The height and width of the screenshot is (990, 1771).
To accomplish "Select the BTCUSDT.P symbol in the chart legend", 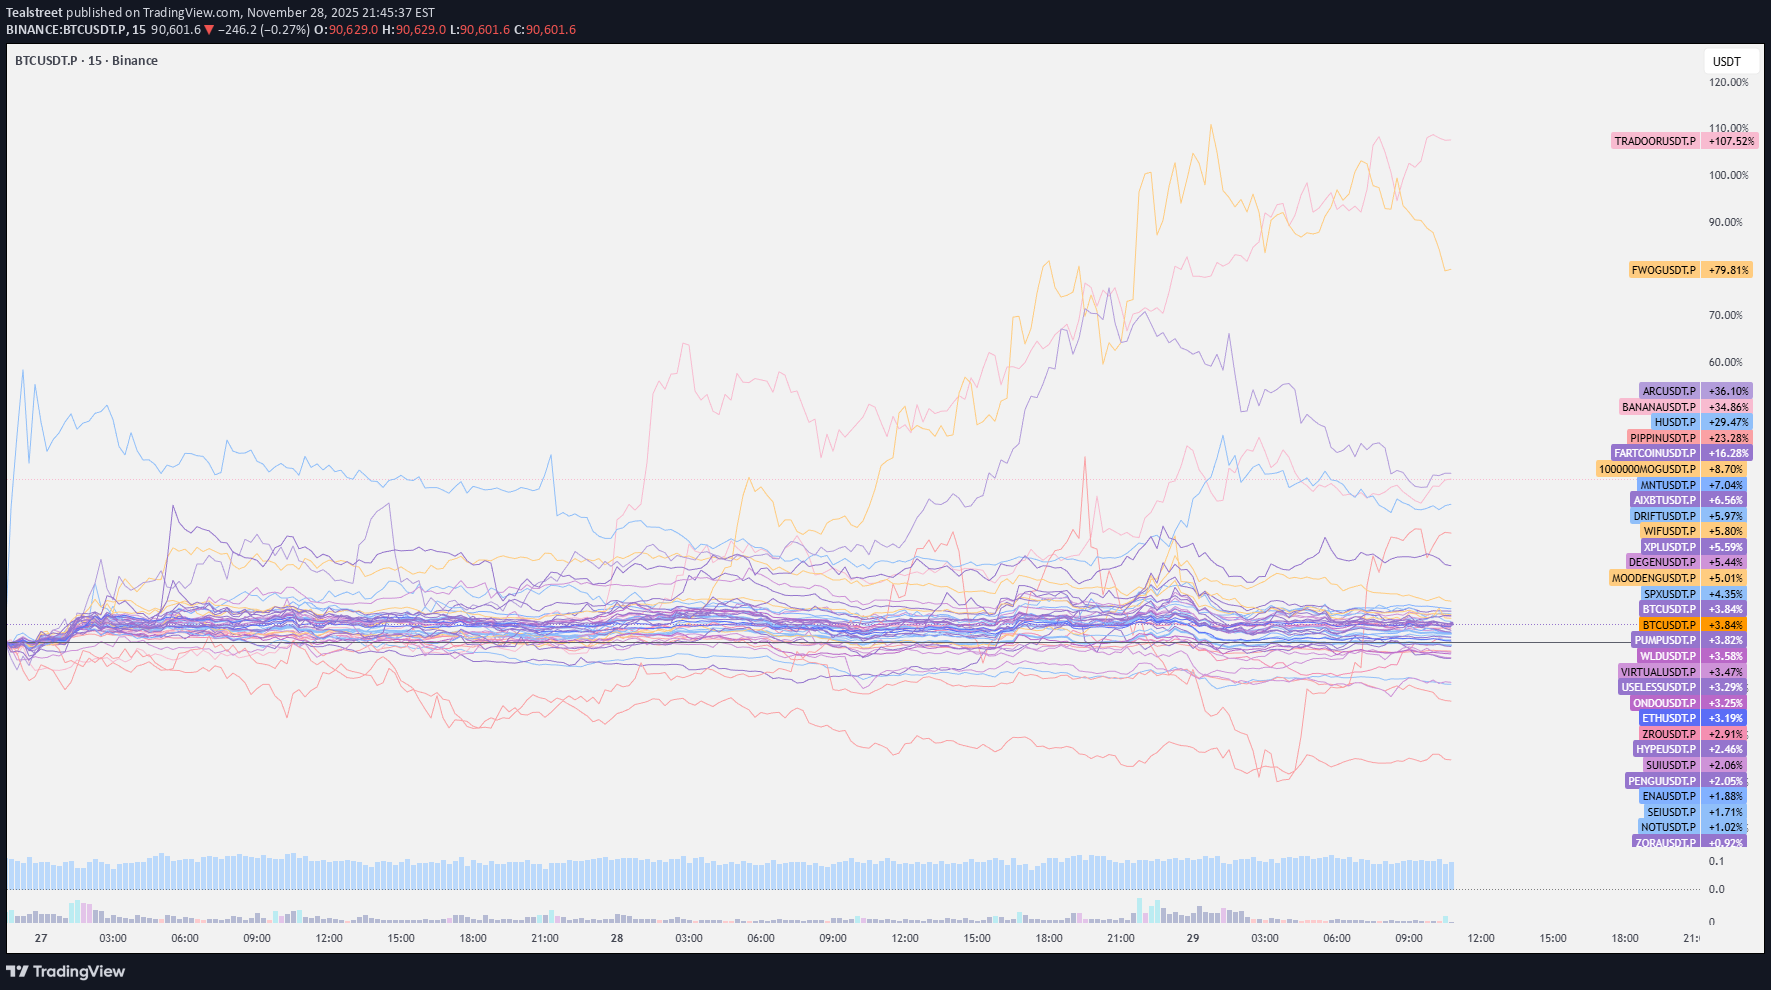I will pyautogui.click(x=44, y=60).
